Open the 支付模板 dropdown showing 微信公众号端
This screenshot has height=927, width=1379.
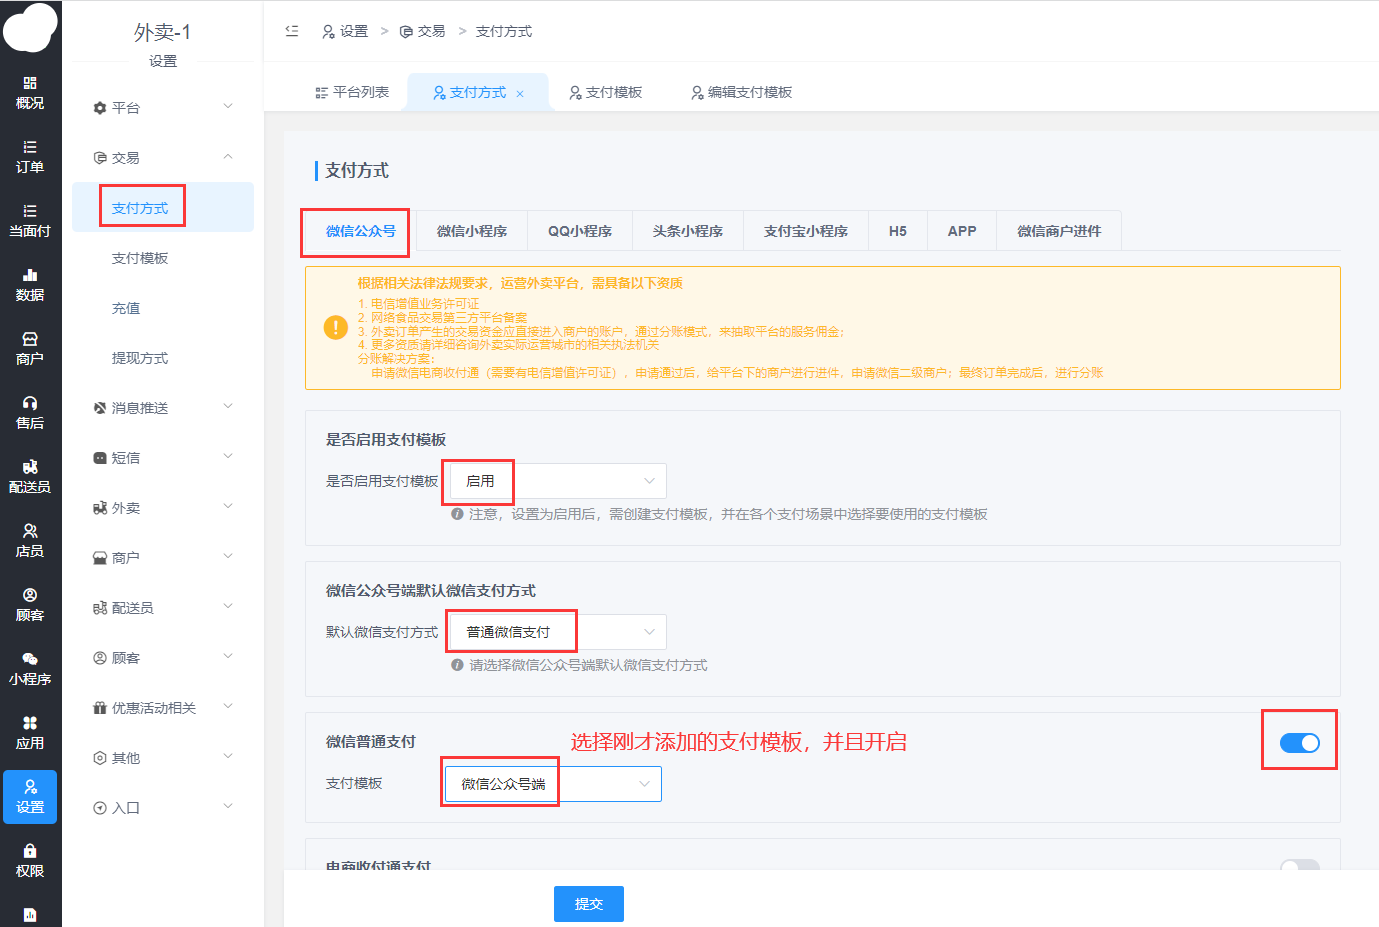[x=553, y=784]
